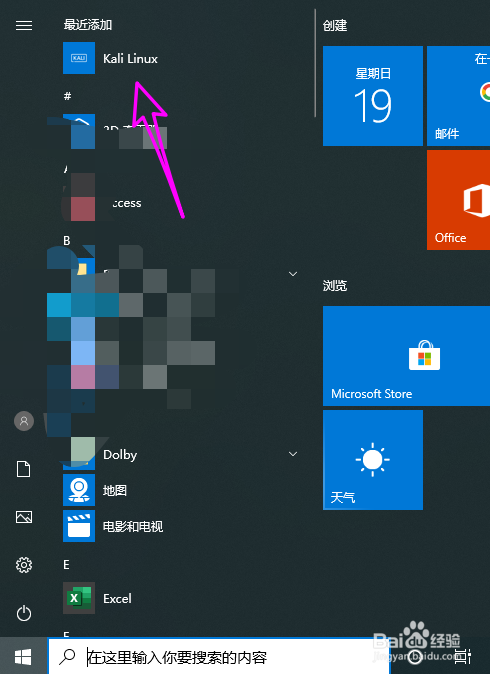
Task: Open the user account icon
Action: pyautogui.click(x=24, y=421)
